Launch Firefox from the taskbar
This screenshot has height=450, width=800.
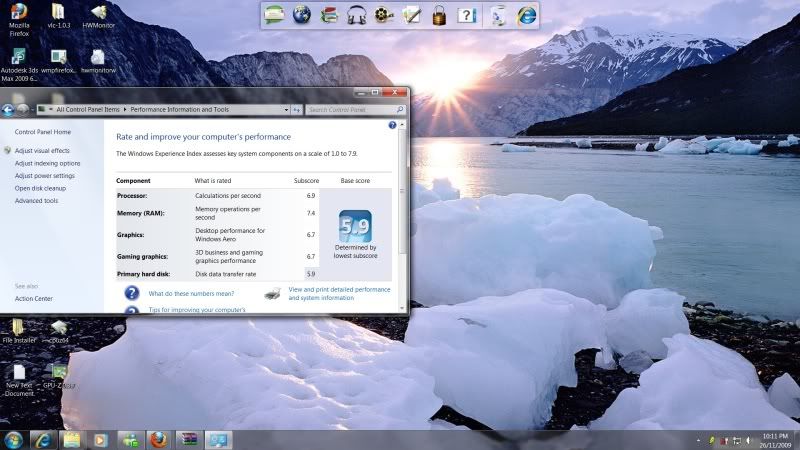(x=157, y=439)
